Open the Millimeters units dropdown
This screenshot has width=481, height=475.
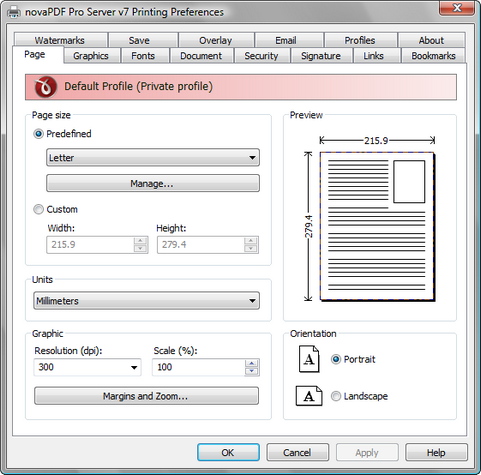[x=146, y=301]
